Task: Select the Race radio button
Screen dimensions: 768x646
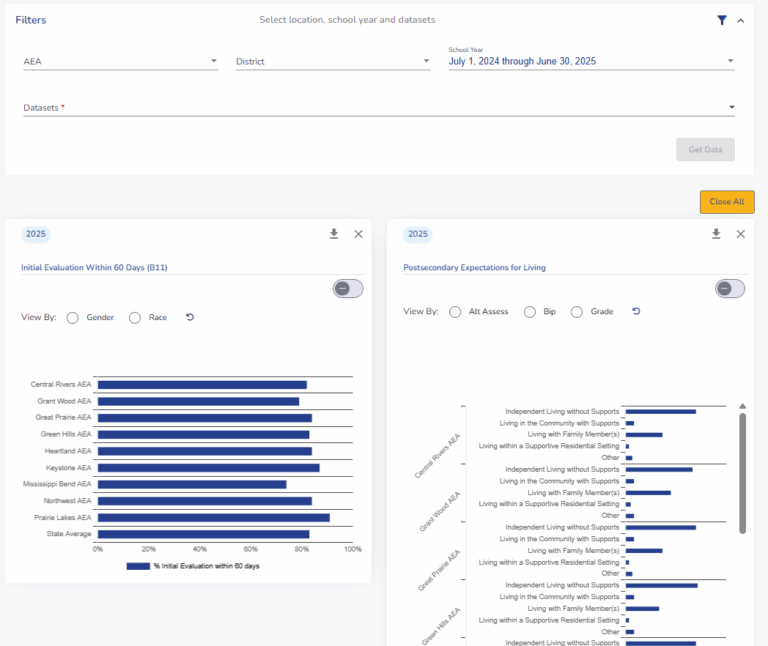Action: pos(135,318)
